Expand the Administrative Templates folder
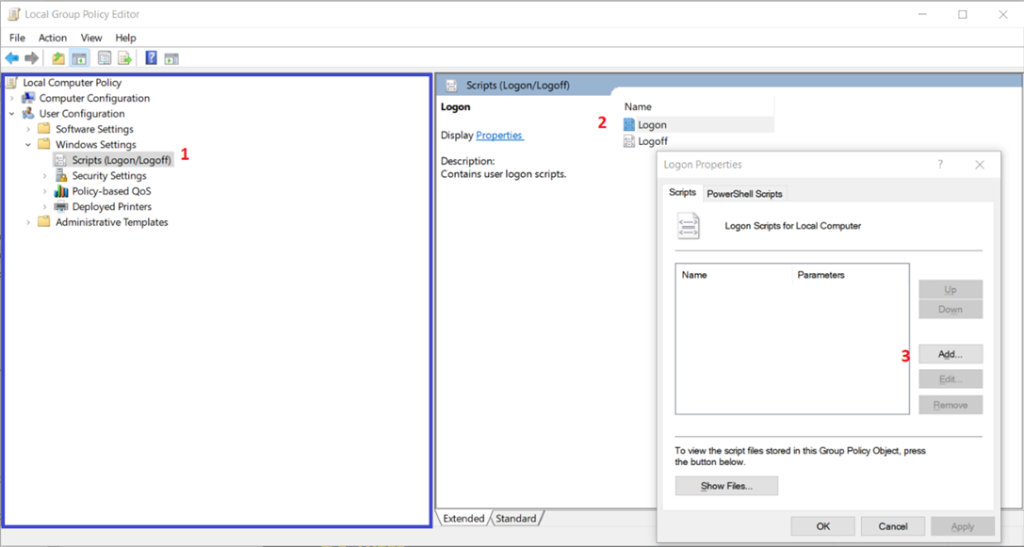Screen dimensions: 1024x547 pyautogui.click(x=28, y=222)
